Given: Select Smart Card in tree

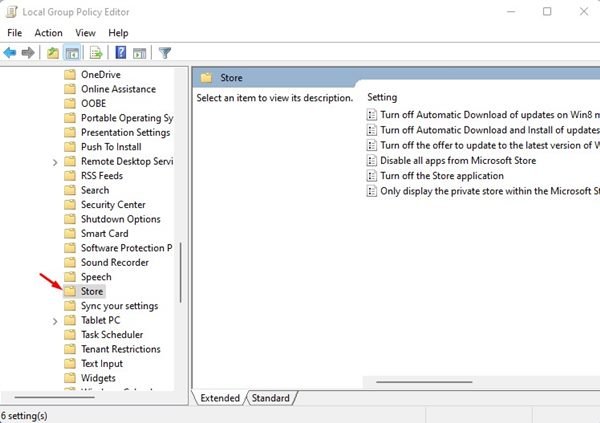Looking at the screenshot, I should (x=104, y=234).
